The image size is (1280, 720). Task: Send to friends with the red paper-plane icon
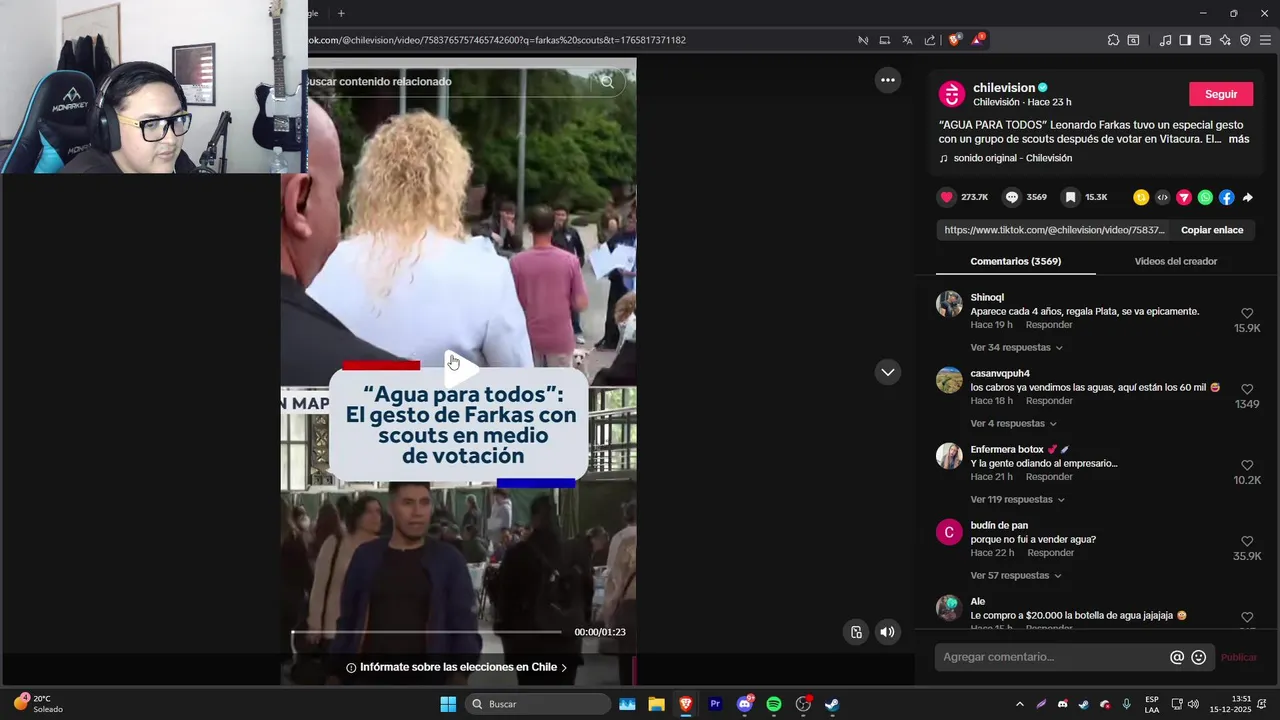(x=1184, y=197)
